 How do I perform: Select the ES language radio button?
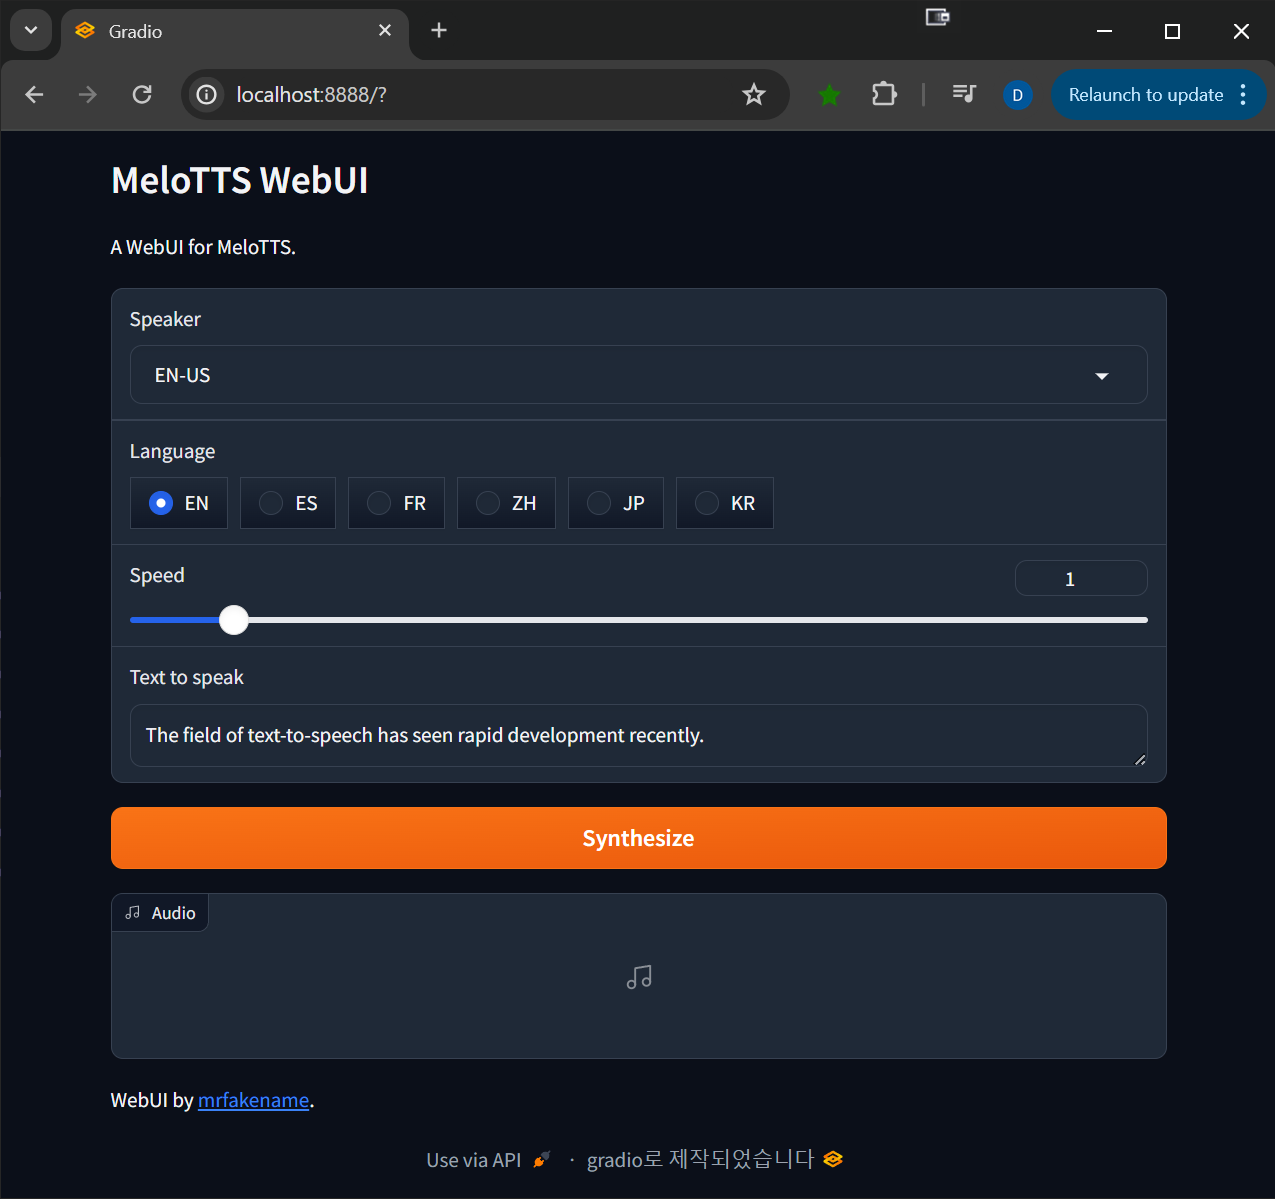271,503
